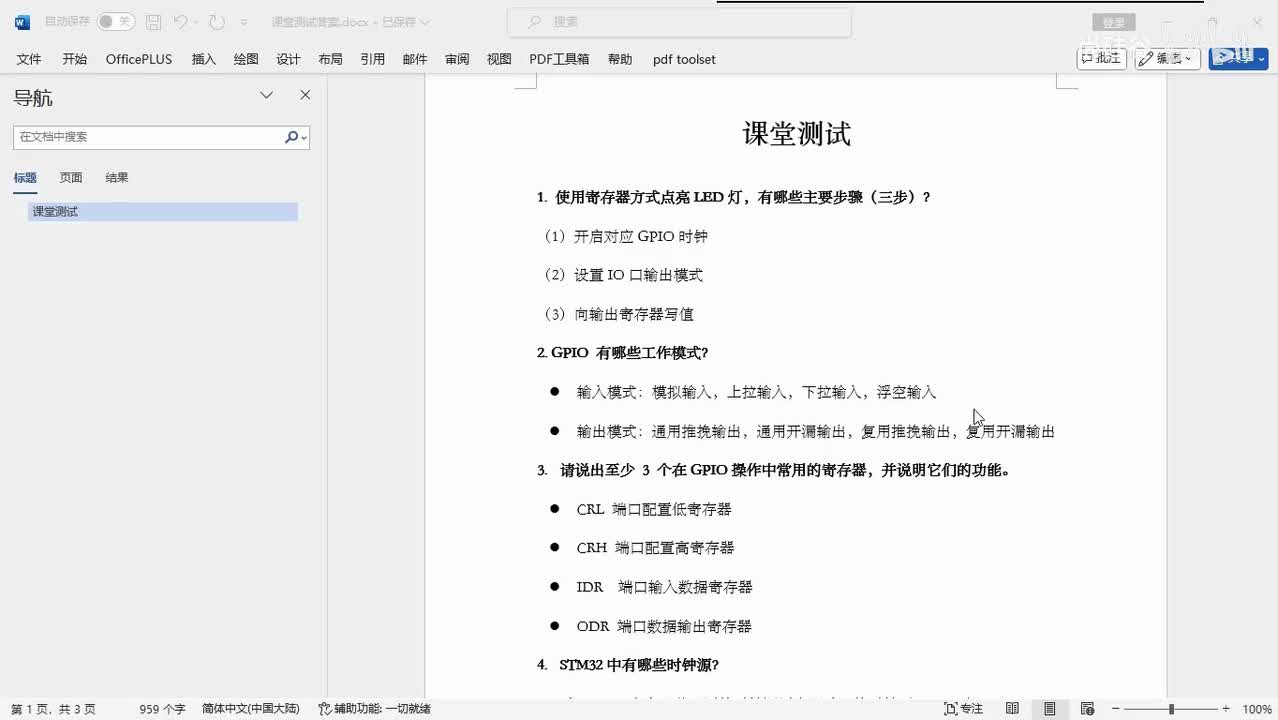Image resolution: width=1278 pixels, height=720 pixels.
Task: Open the 邮件 tab
Action: tap(415, 59)
